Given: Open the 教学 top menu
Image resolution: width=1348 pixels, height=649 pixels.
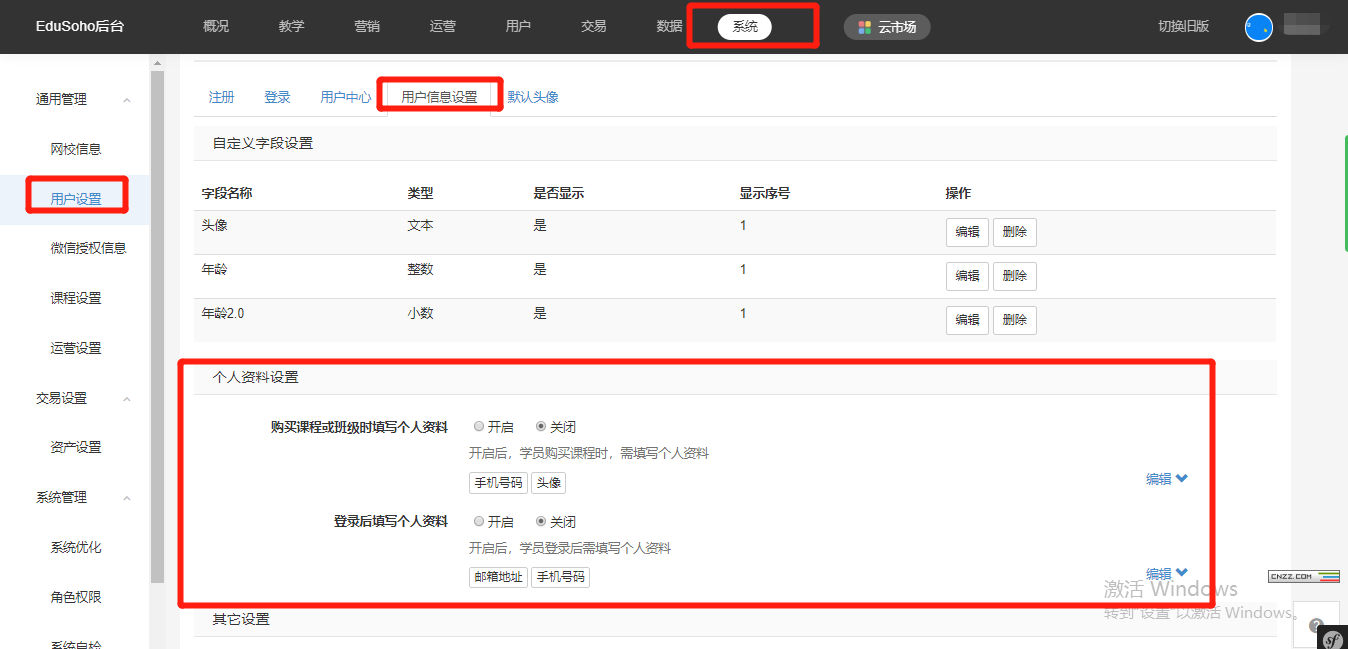Looking at the screenshot, I should click(292, 27).
